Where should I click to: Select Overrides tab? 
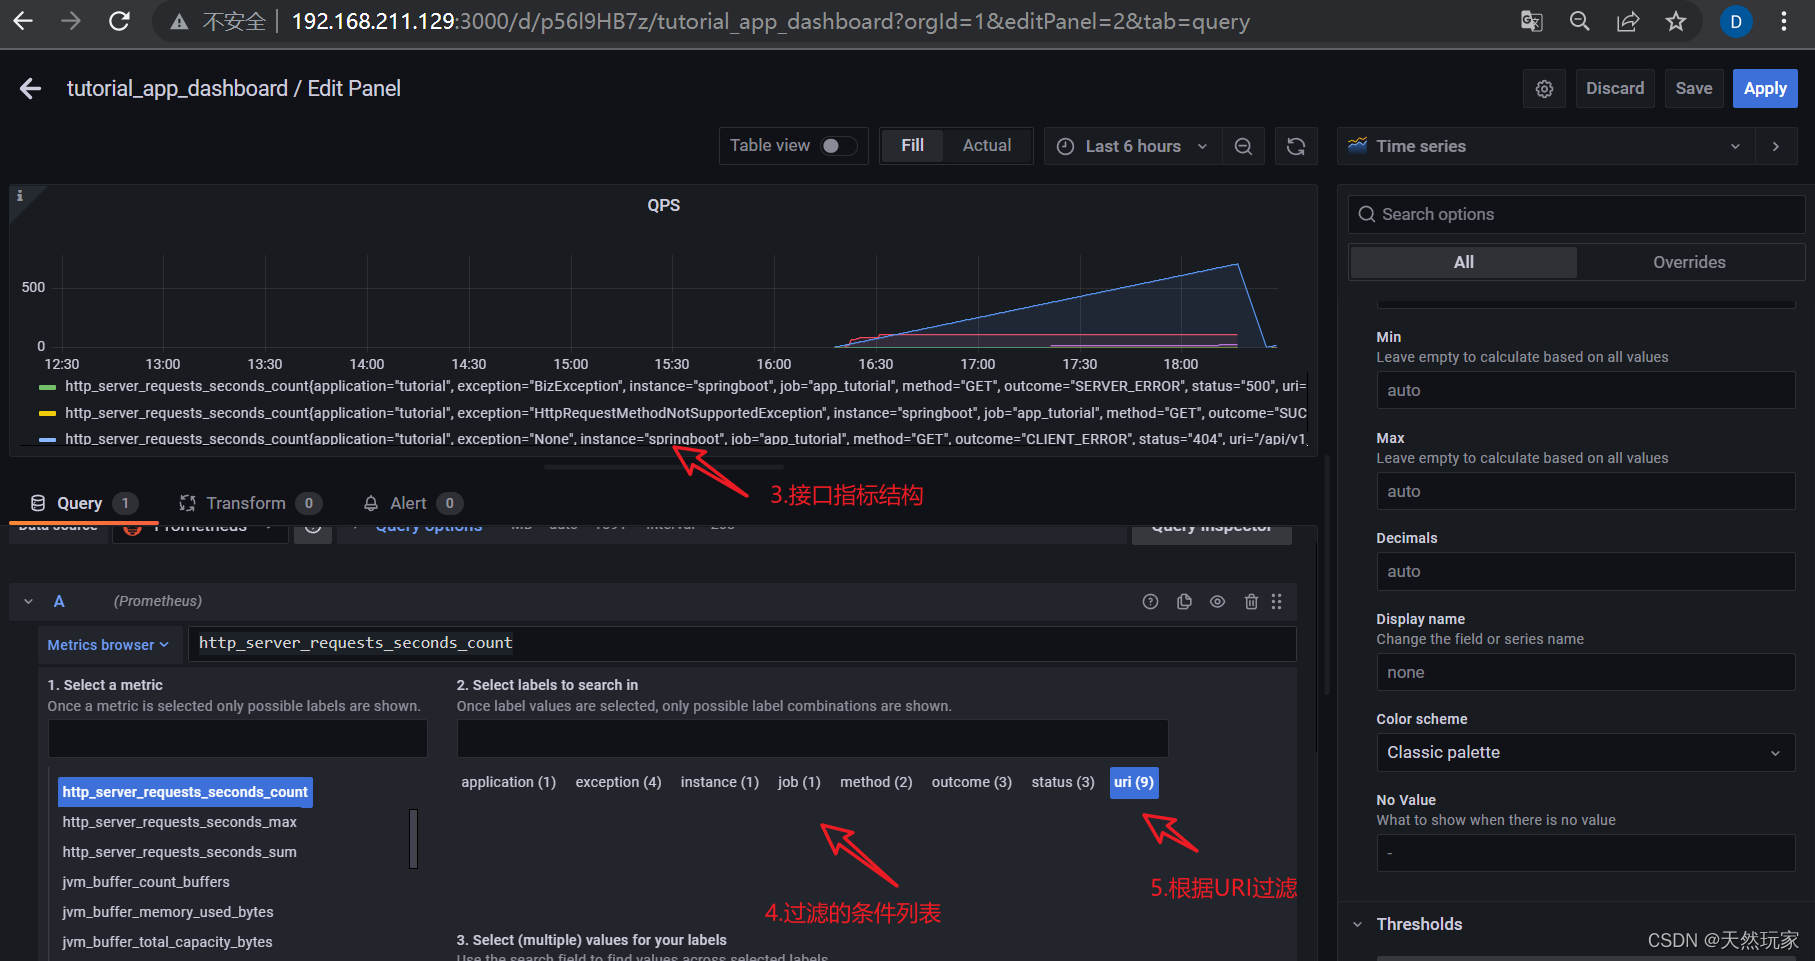point(1689,262)
